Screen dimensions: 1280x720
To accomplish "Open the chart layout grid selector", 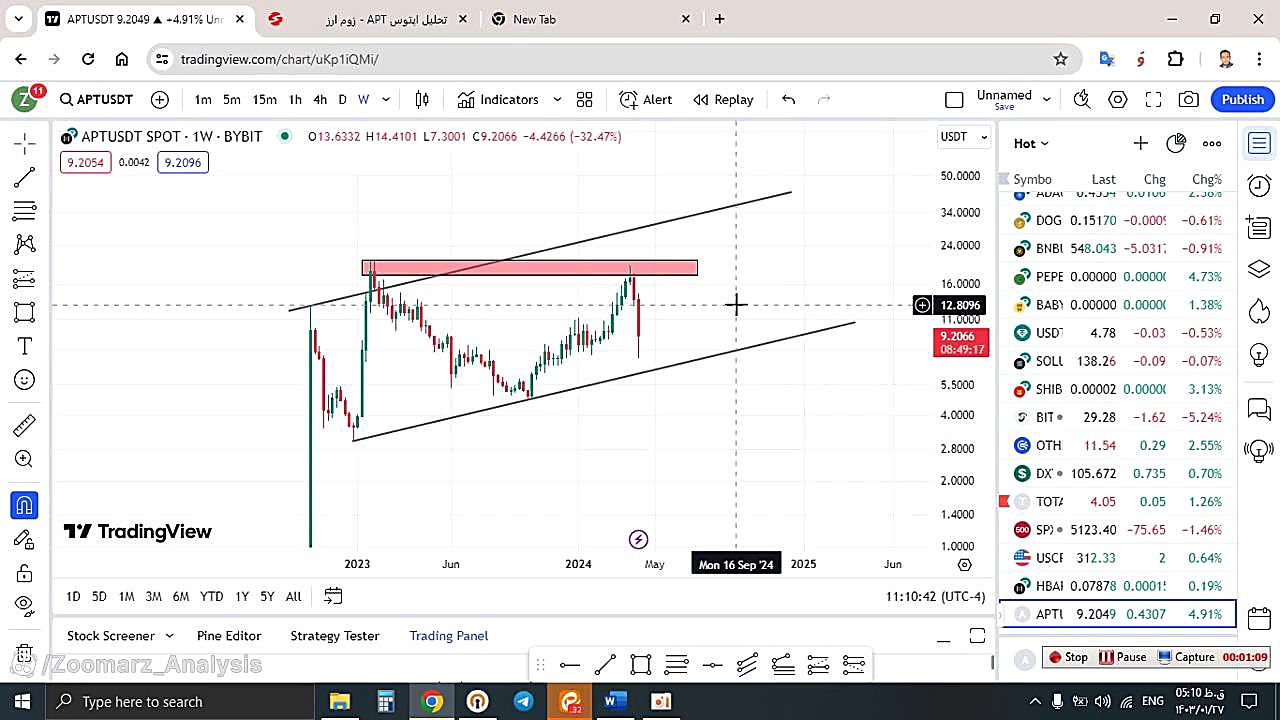I will tap(585, 99).
